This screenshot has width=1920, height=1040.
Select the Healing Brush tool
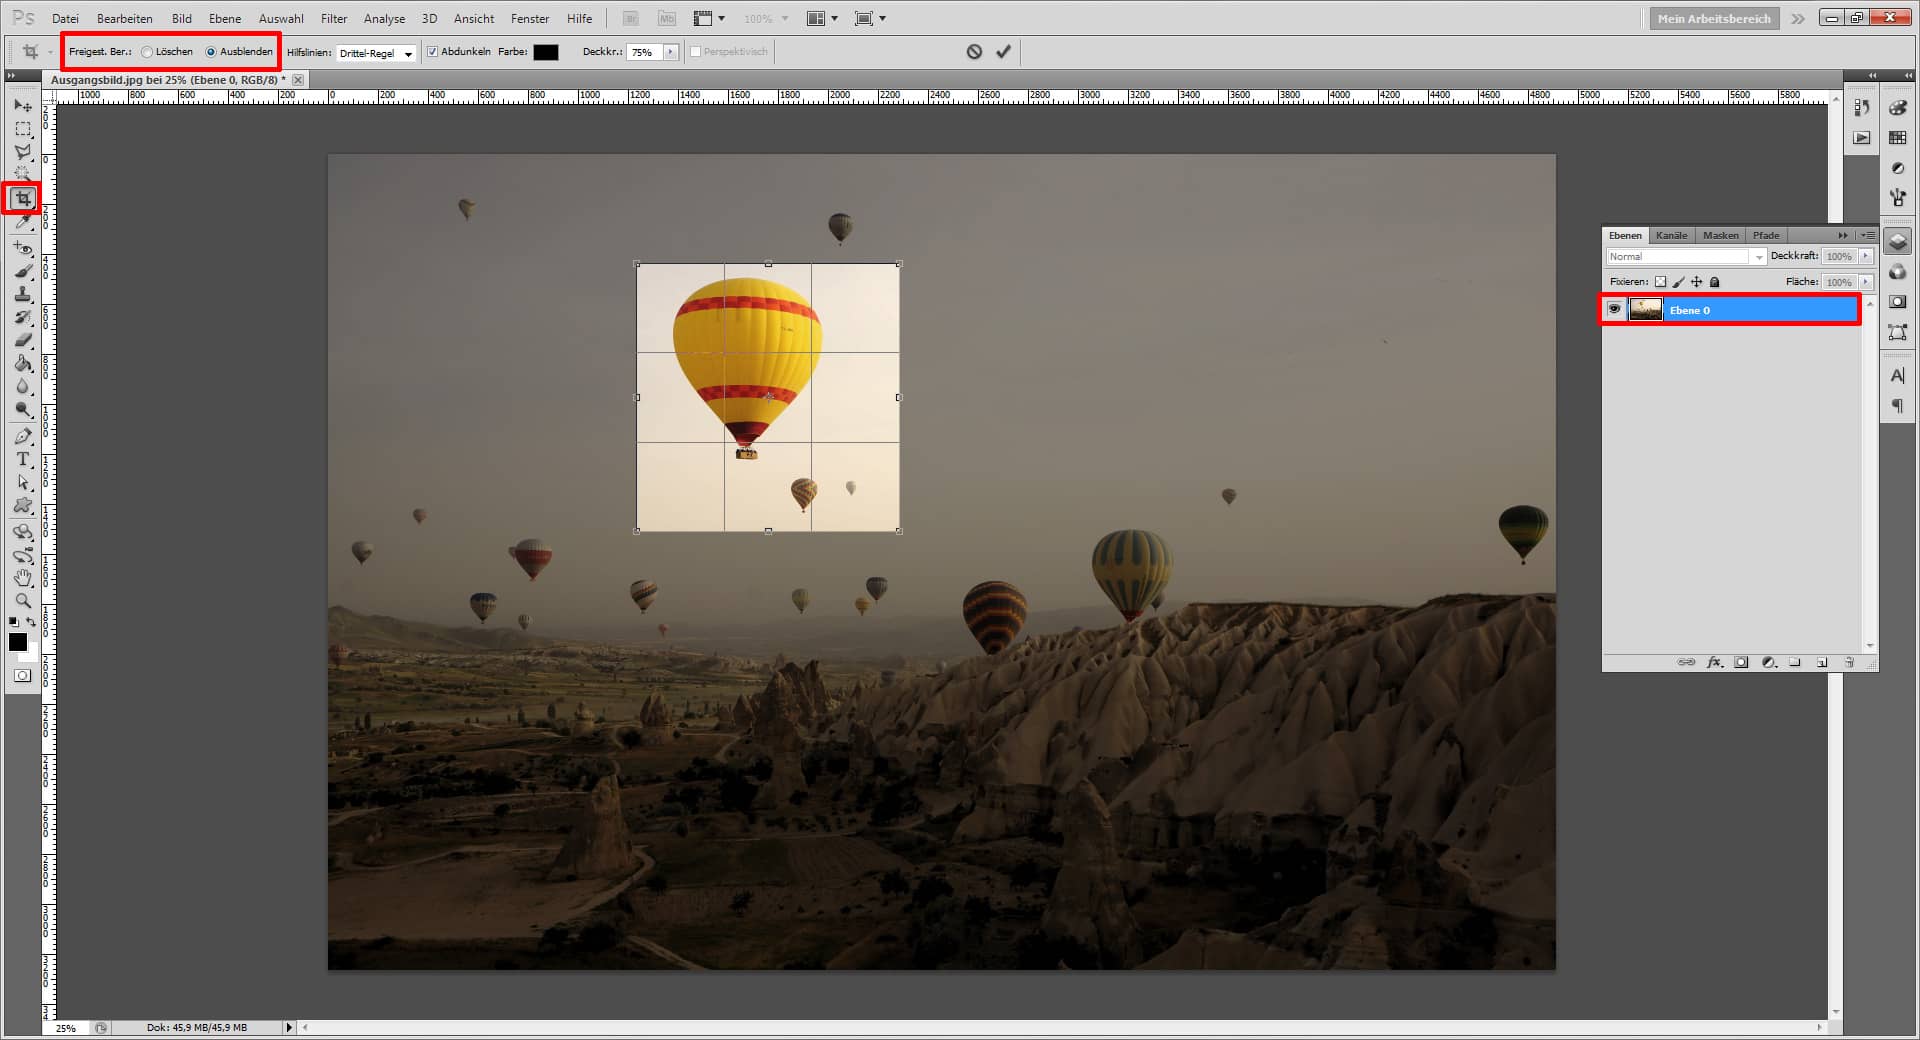22,247
